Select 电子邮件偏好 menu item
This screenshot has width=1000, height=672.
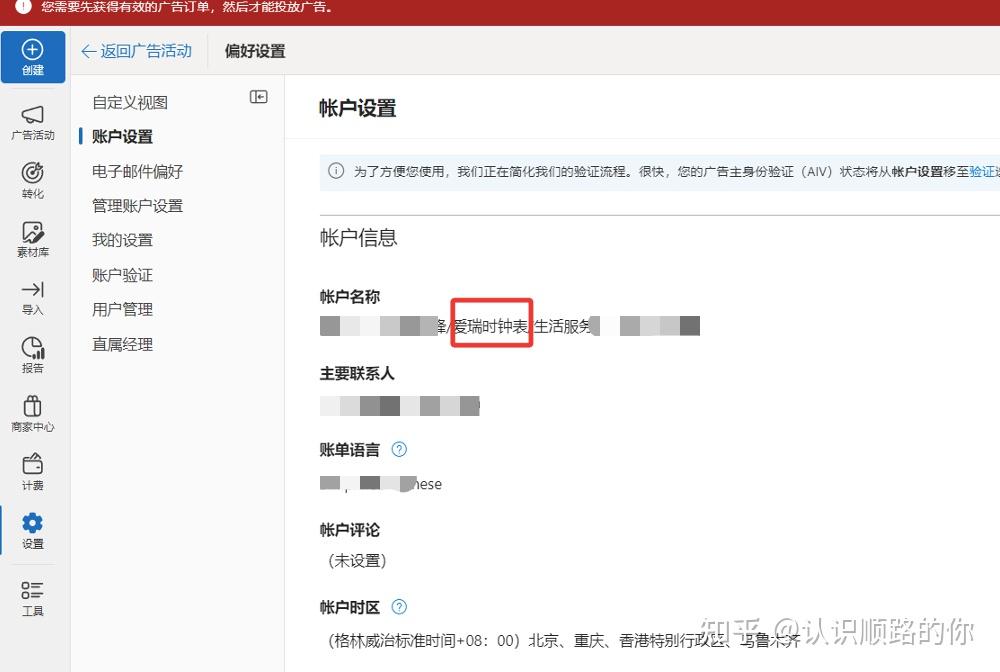[x=138, y=171]
